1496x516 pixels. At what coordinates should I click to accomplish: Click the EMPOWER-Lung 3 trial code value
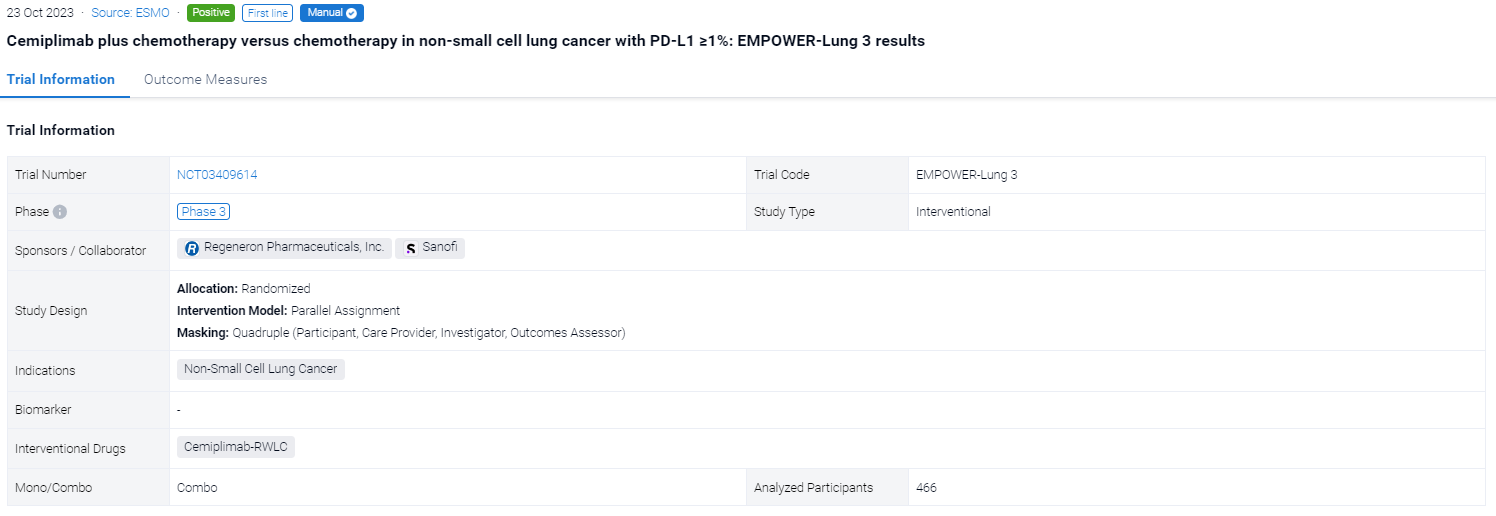966,175
